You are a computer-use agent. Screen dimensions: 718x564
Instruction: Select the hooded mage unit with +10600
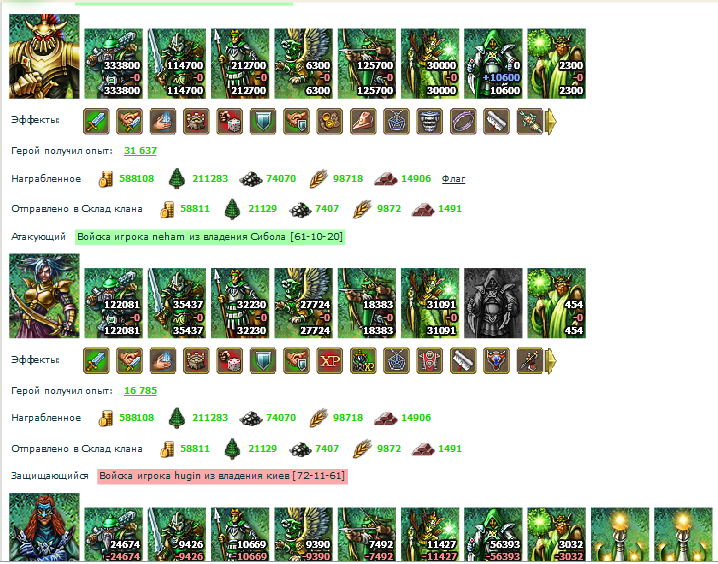click(x=493, y=64)
